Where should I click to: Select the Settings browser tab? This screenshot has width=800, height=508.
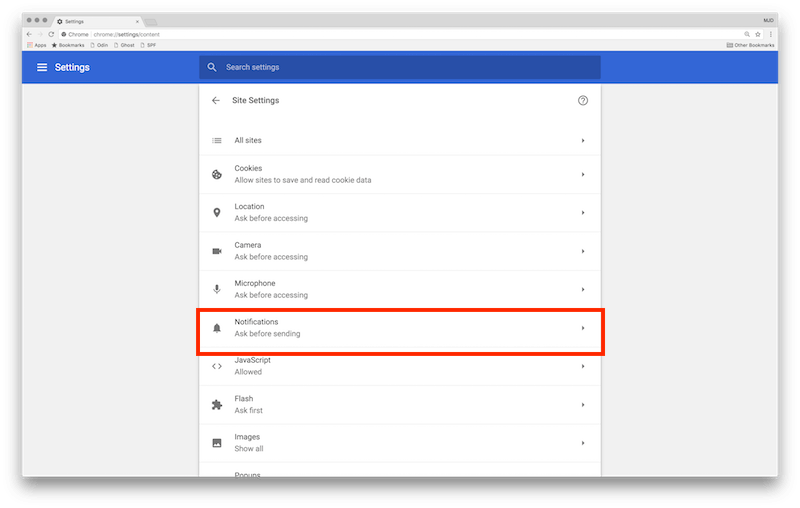tap(97, 21)
